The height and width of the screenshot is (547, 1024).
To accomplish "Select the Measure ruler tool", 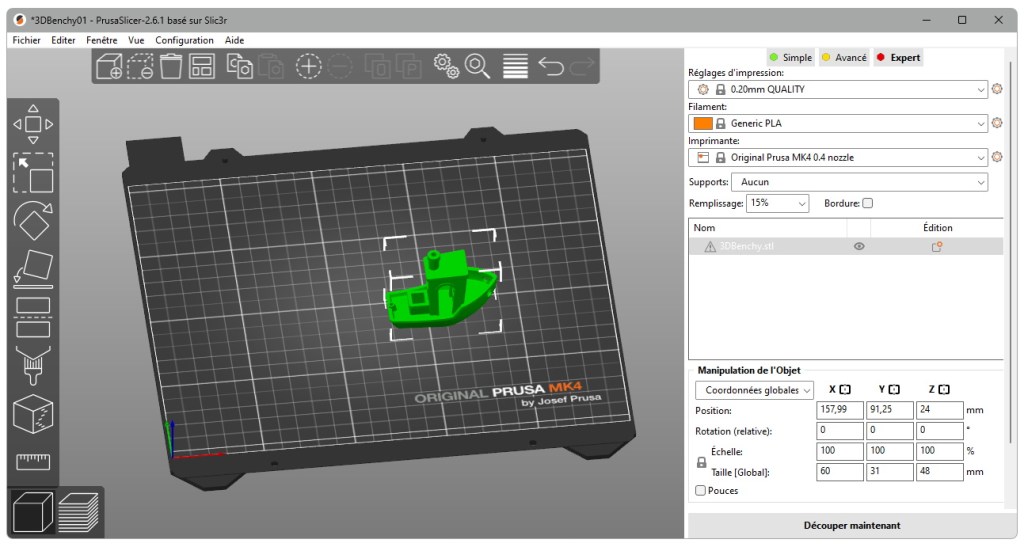I will (33, 461).
